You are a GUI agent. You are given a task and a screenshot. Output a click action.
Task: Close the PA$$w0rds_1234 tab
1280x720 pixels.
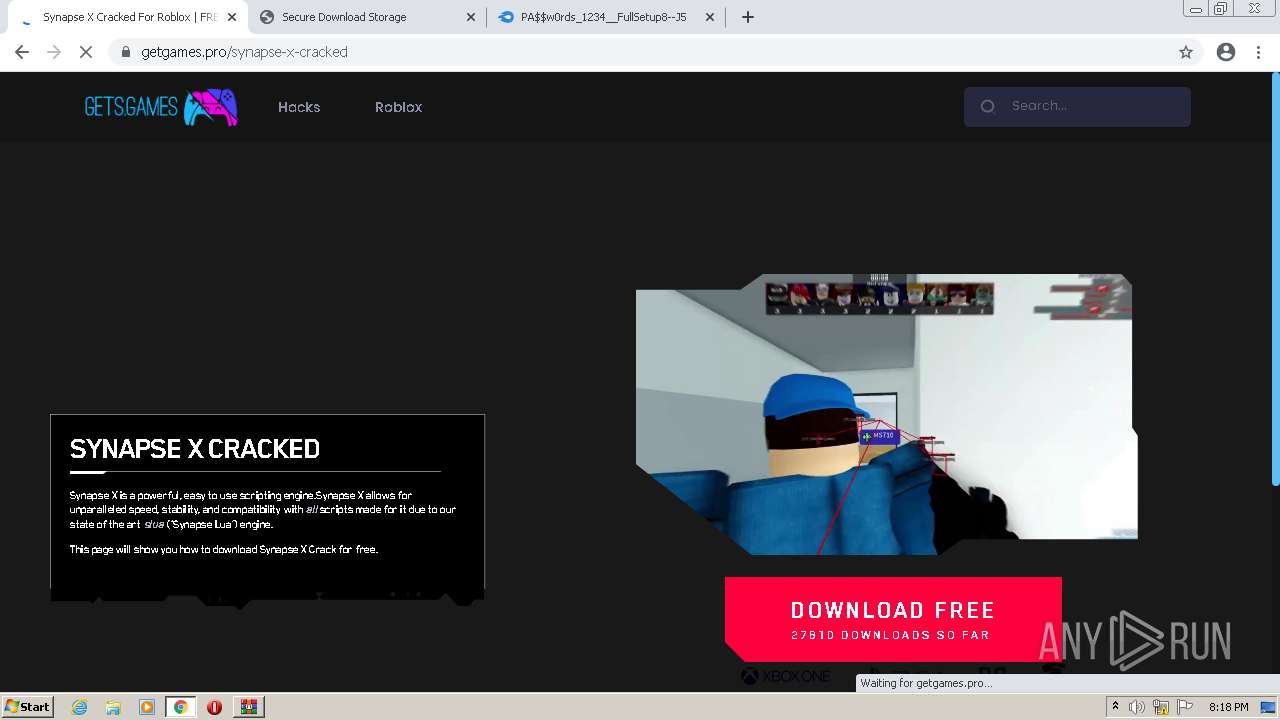711,17
